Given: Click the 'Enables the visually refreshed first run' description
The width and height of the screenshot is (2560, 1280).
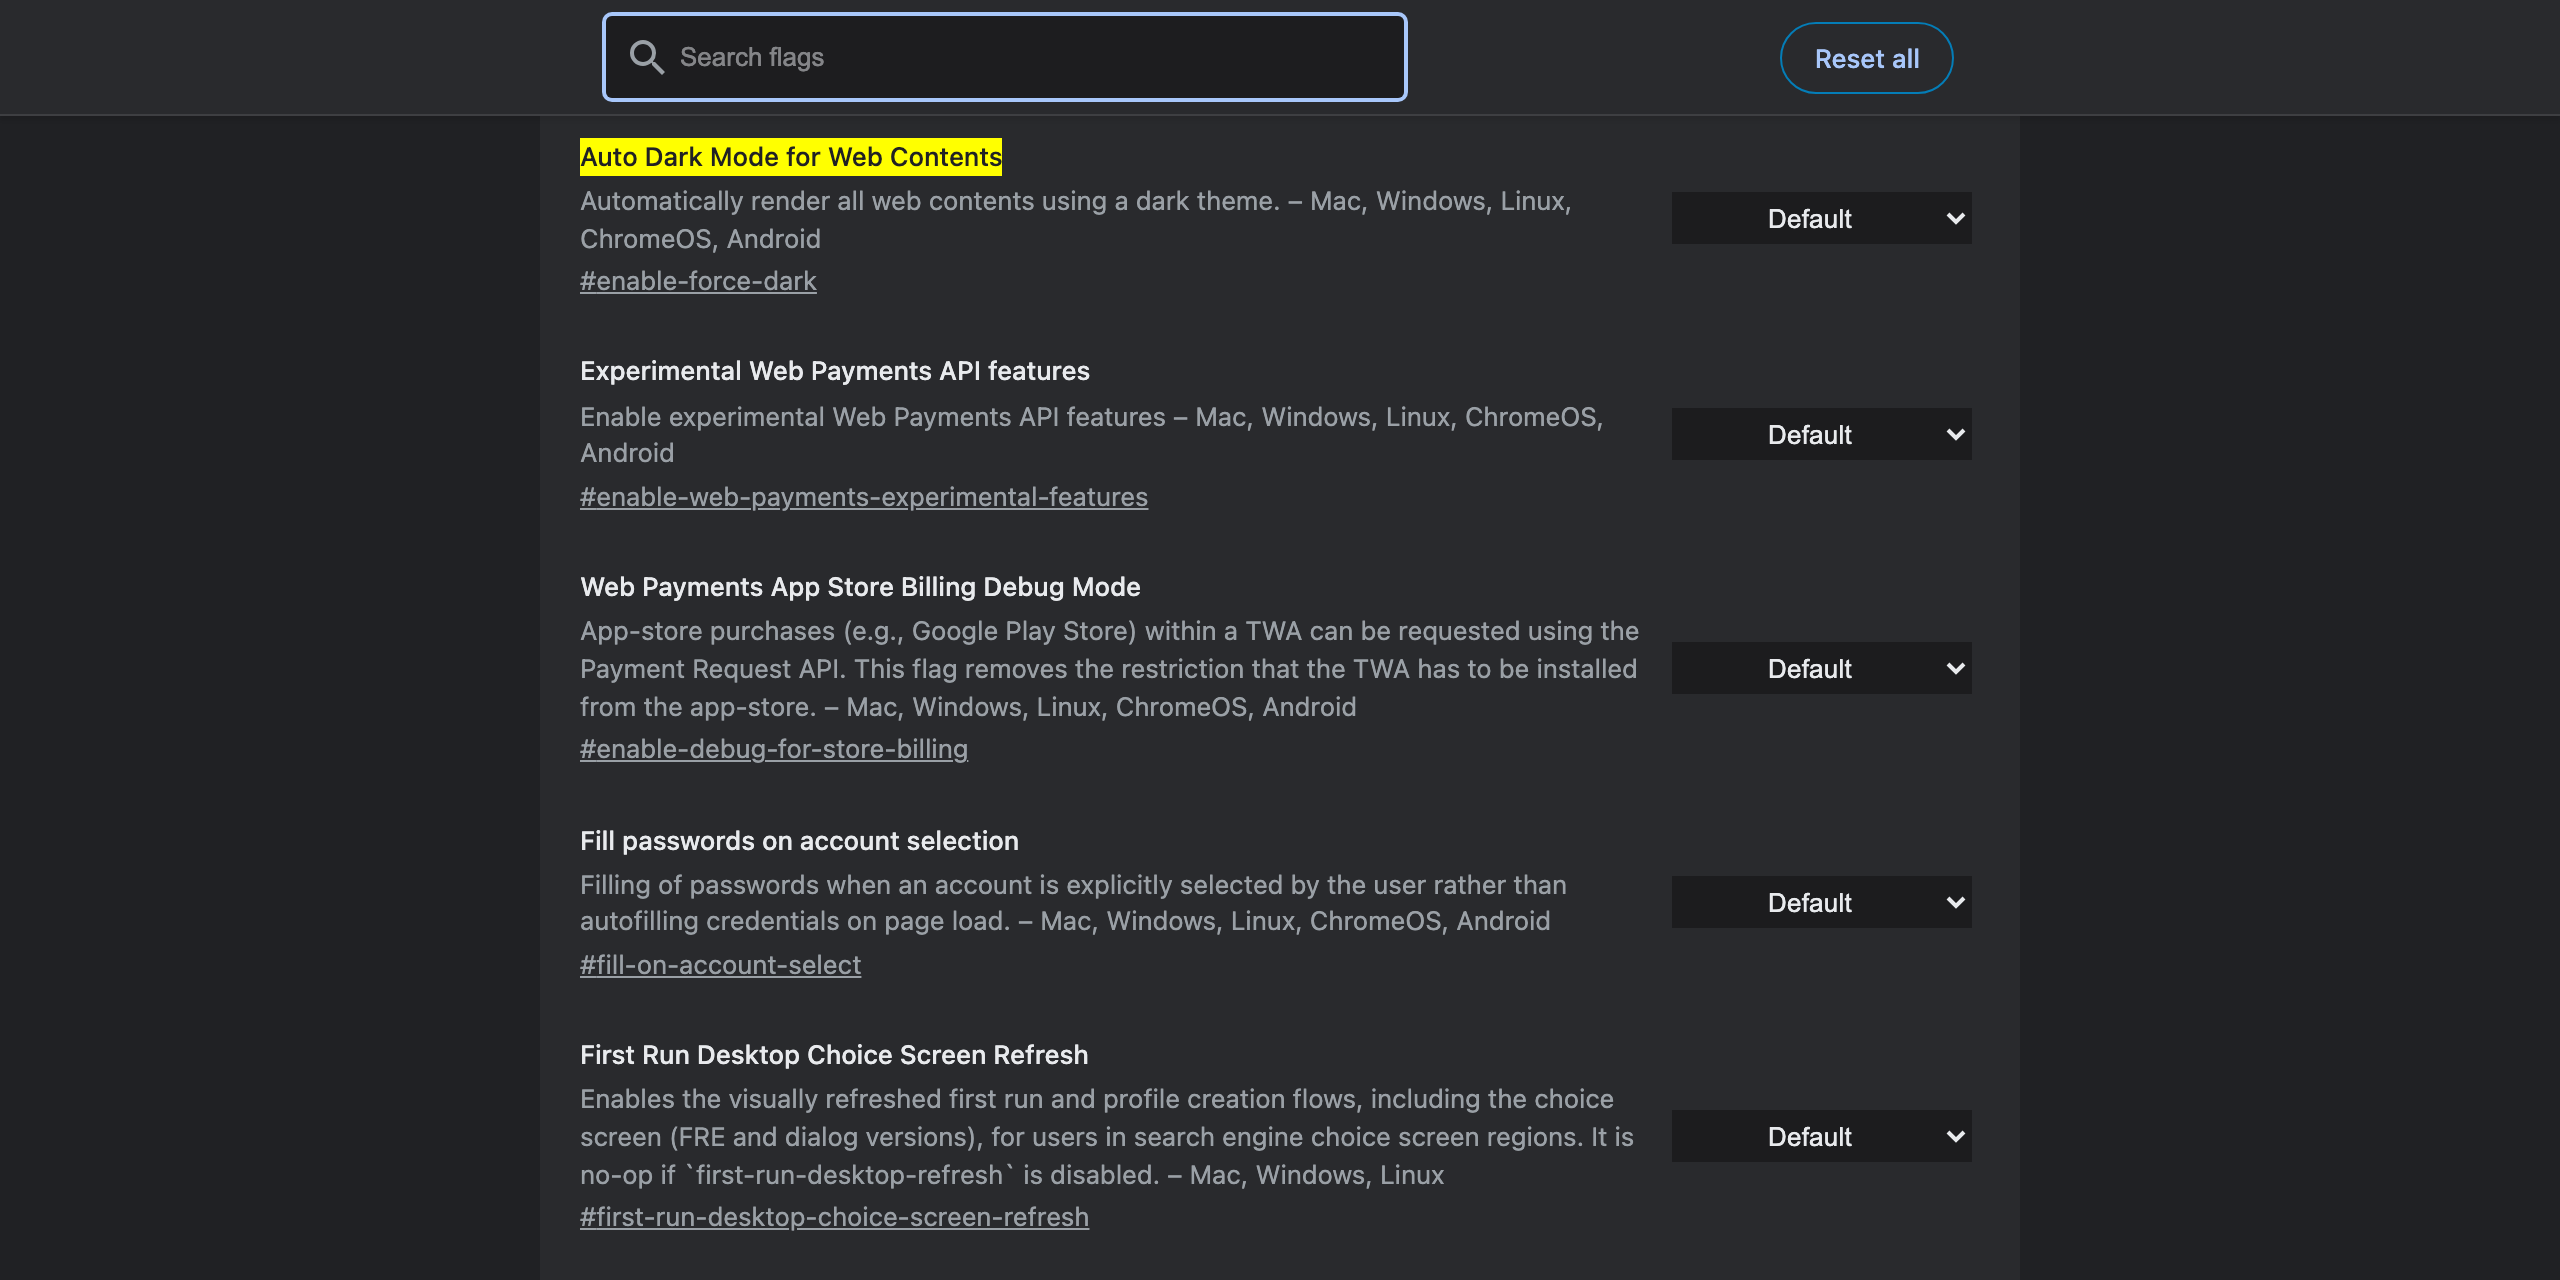Looking at the screenshot, I should (1107, 1137).
